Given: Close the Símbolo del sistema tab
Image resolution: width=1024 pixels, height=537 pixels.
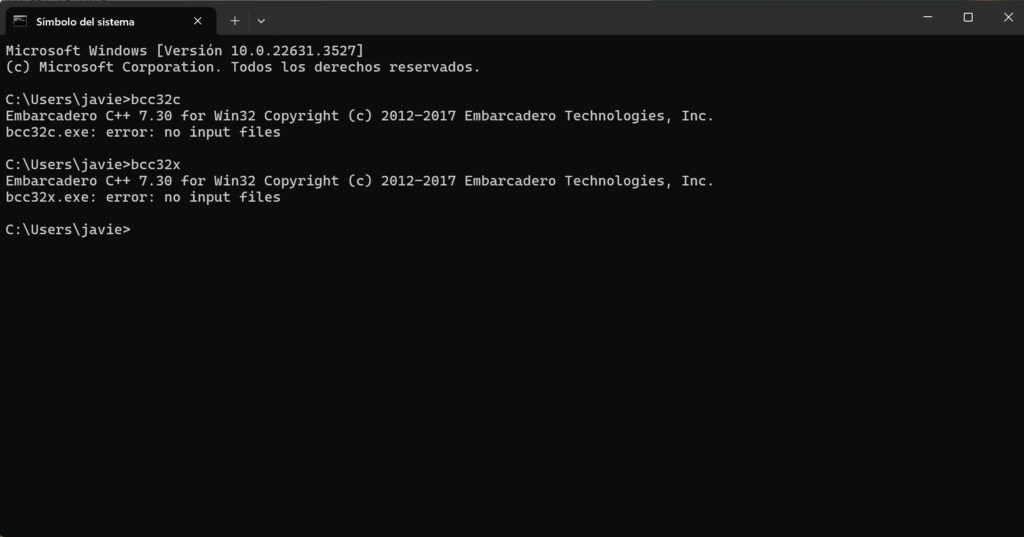Looking at the screenshot, I should [x=197, y=22].
